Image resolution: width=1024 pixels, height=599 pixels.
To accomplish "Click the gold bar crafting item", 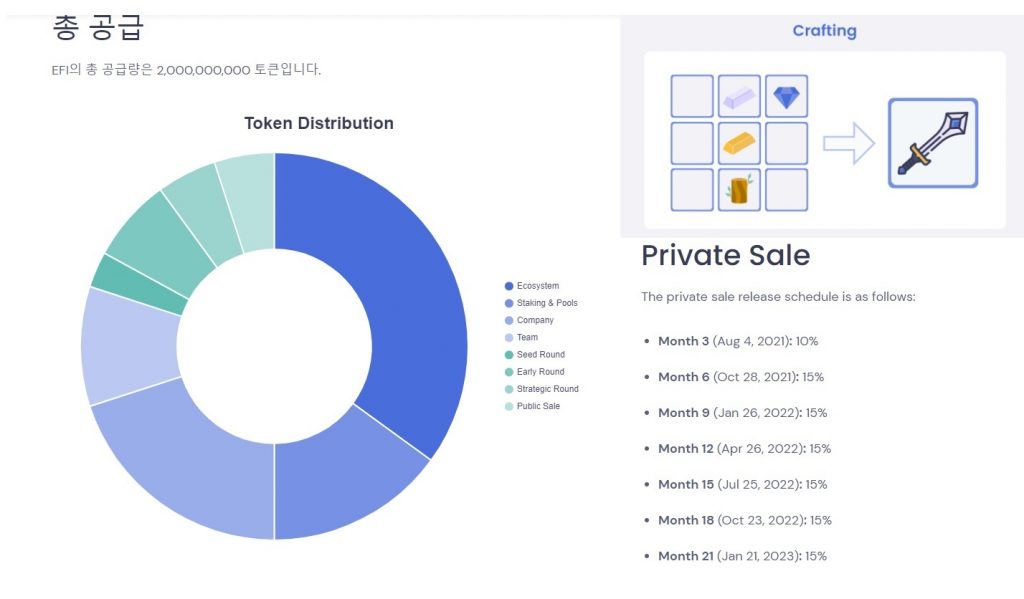I will point(739,143).
